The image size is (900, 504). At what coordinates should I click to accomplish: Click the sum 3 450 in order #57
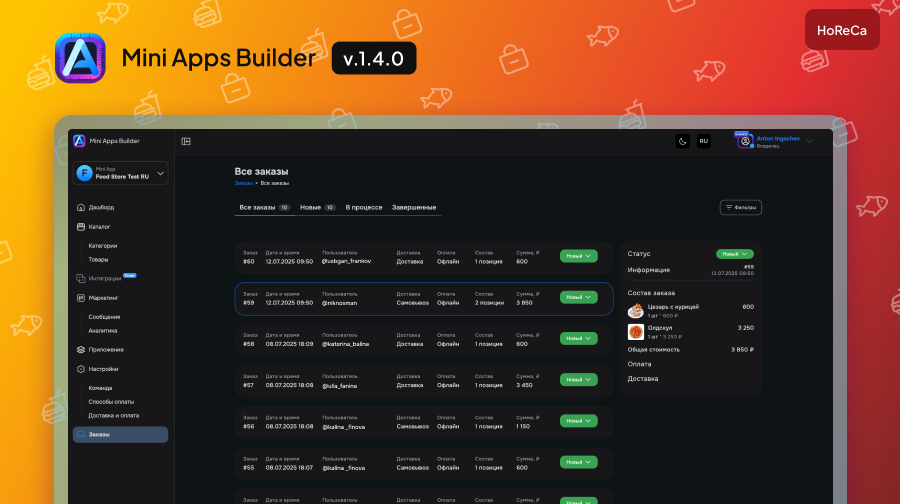click(x=524, y=385)
